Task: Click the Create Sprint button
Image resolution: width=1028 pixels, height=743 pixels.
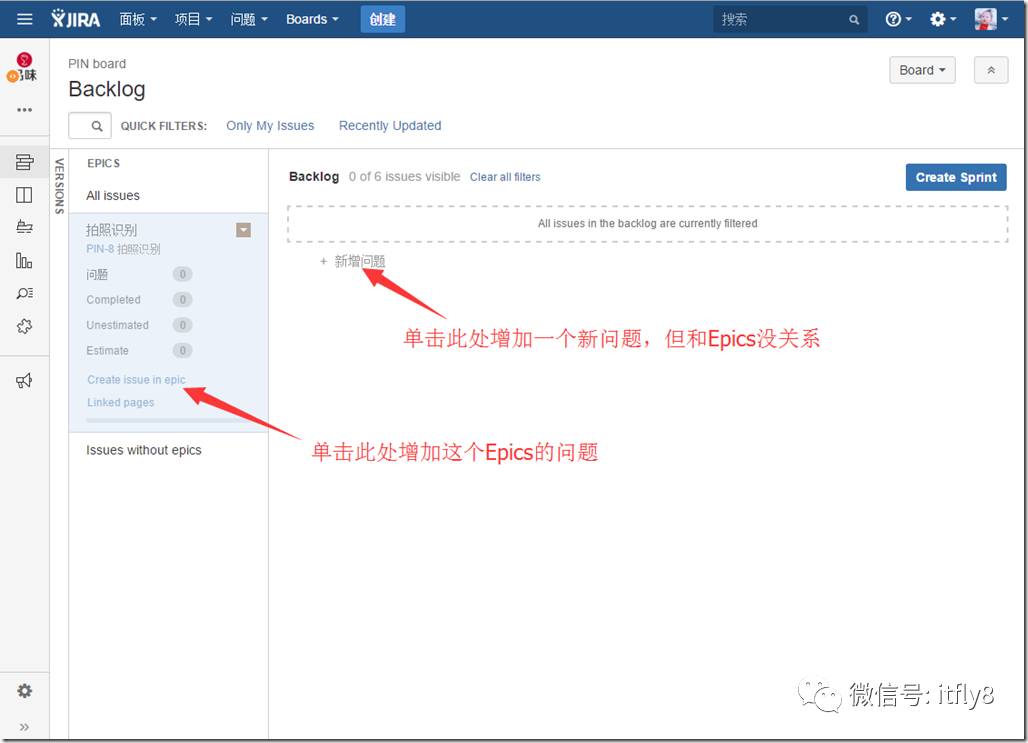Action: pos(956,177)
